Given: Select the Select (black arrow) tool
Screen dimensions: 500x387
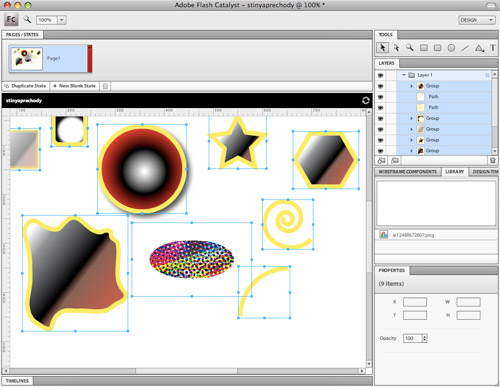Looking at the screenshot, I should click(383, 48).
